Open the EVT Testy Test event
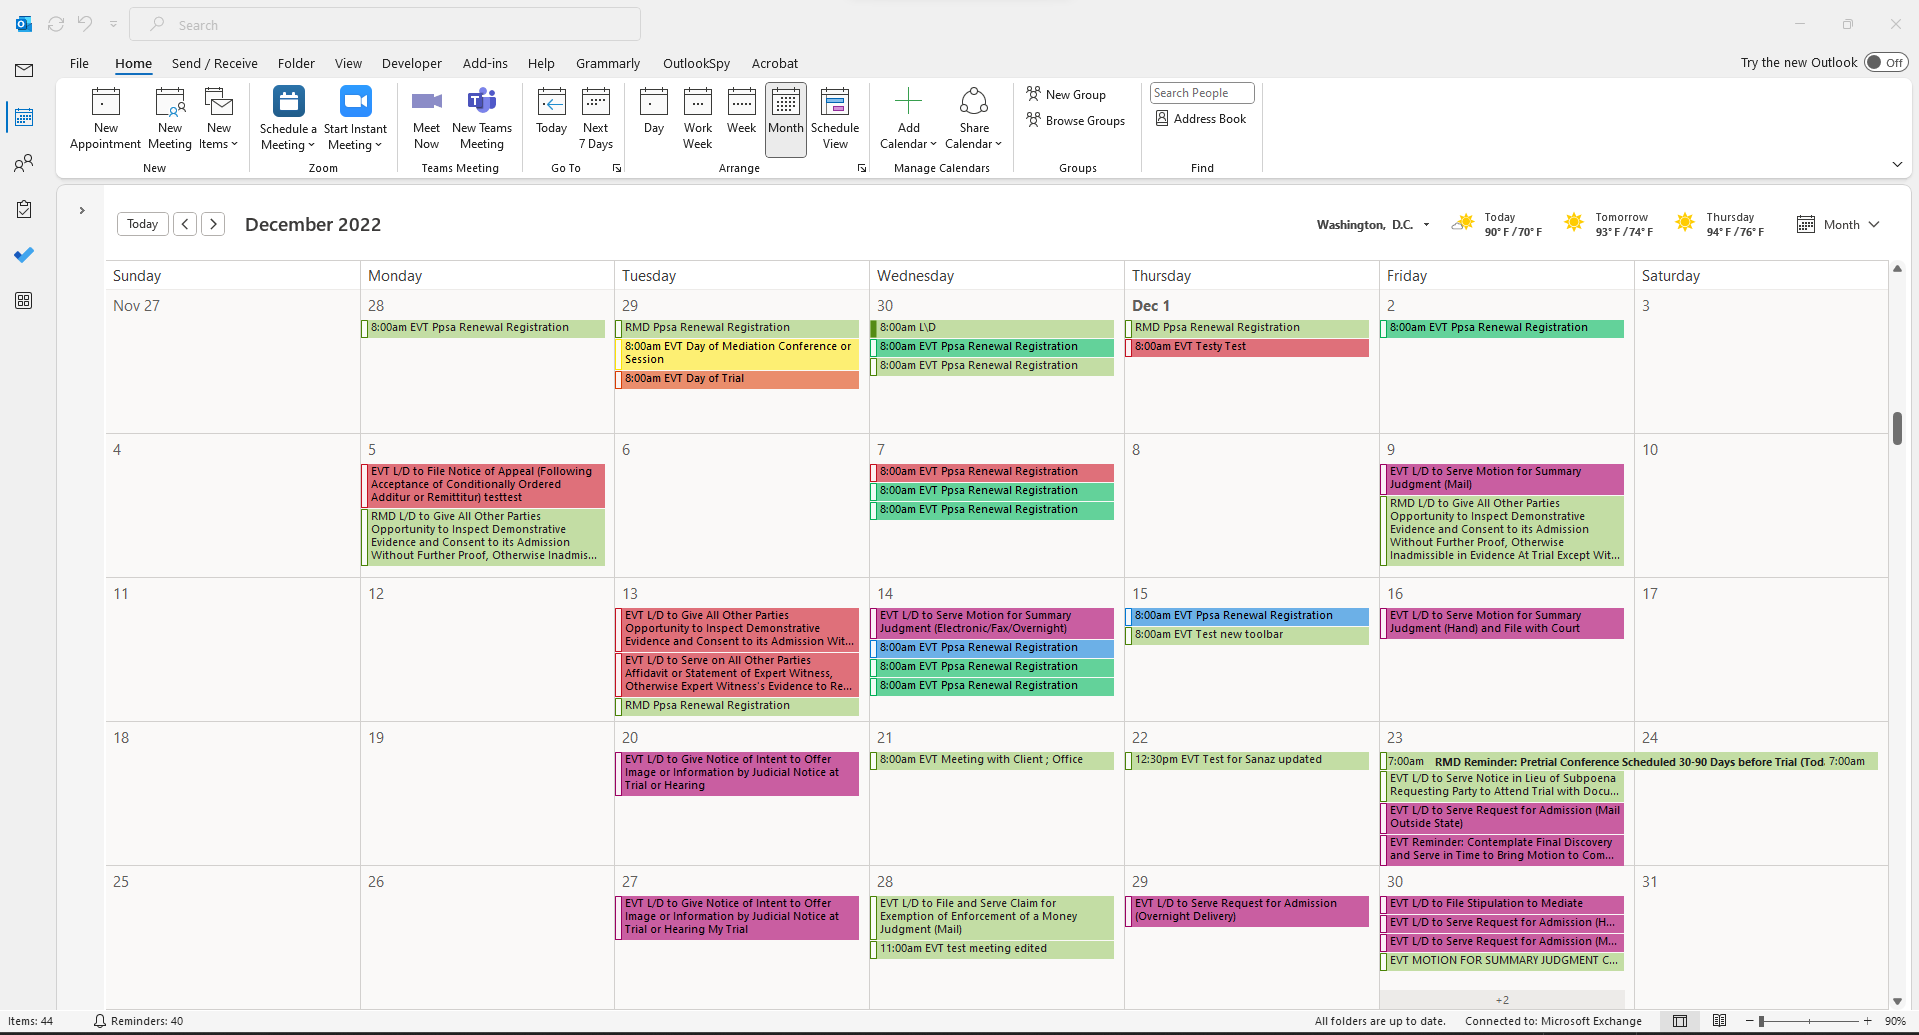 click(x=1247, y=347)
